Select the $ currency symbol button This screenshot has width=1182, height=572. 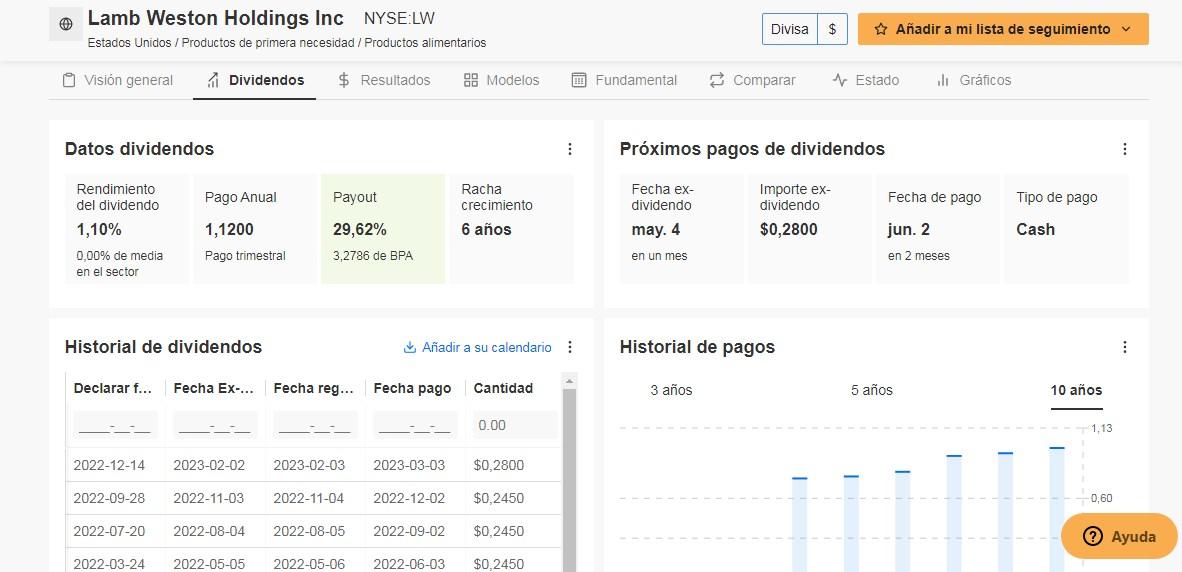[x=832, y=29]
